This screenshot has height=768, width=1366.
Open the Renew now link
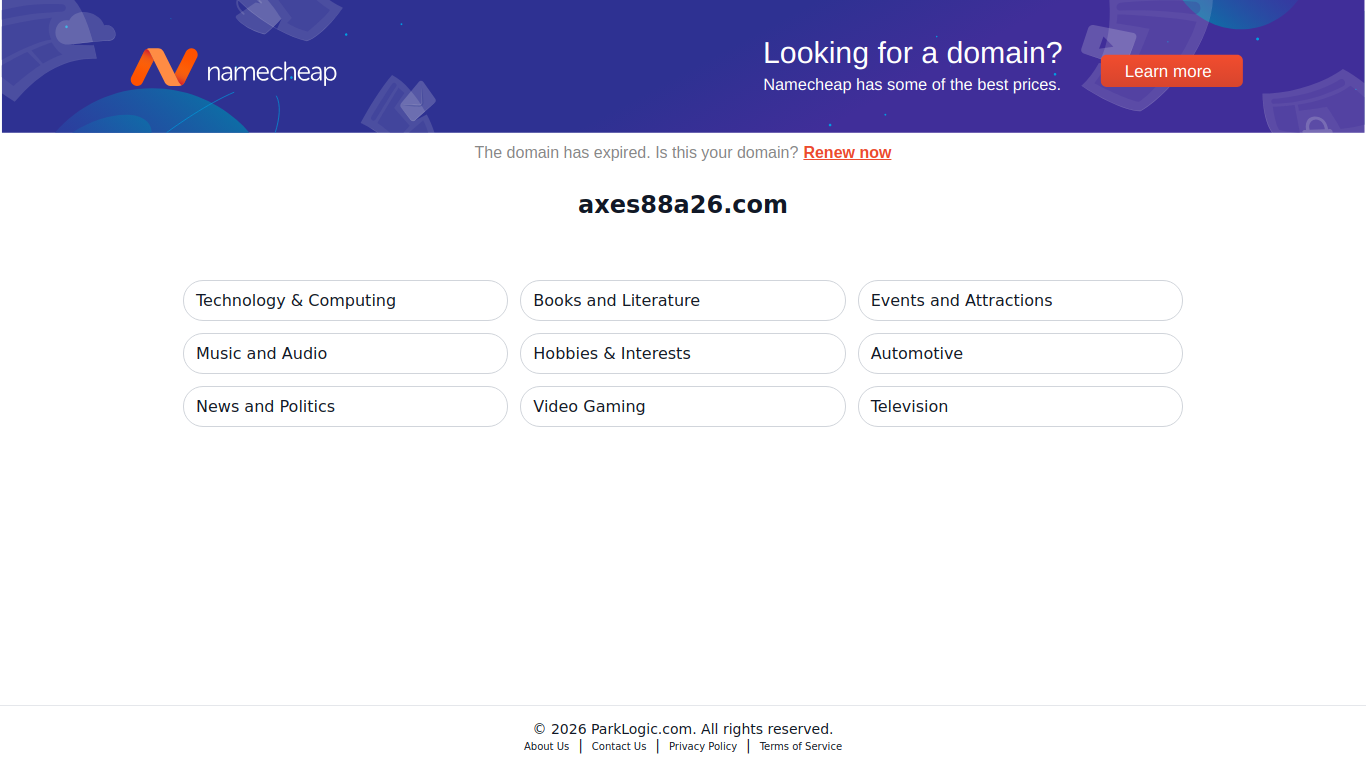[847, 152]
